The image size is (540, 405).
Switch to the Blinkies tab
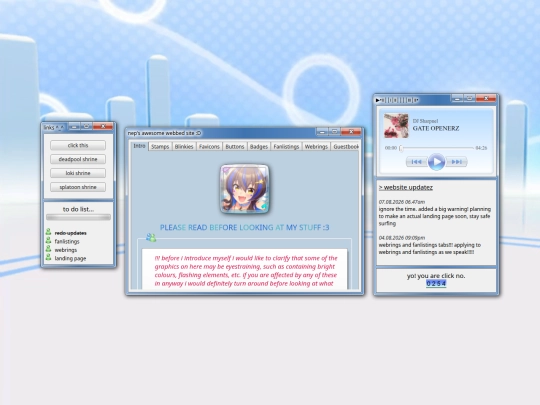pos(184,146)
